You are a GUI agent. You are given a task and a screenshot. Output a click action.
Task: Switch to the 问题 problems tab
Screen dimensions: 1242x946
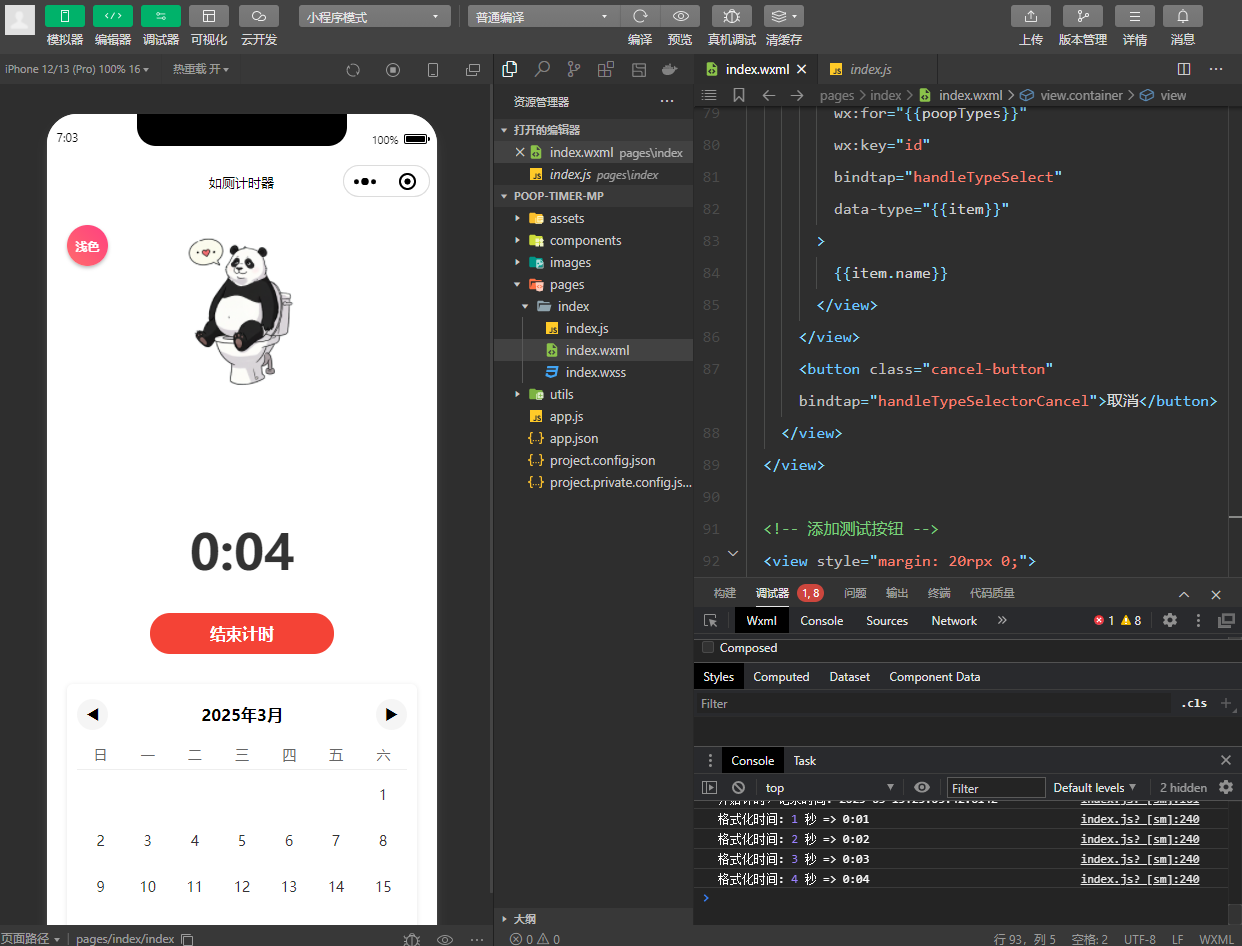pos(855,593)
